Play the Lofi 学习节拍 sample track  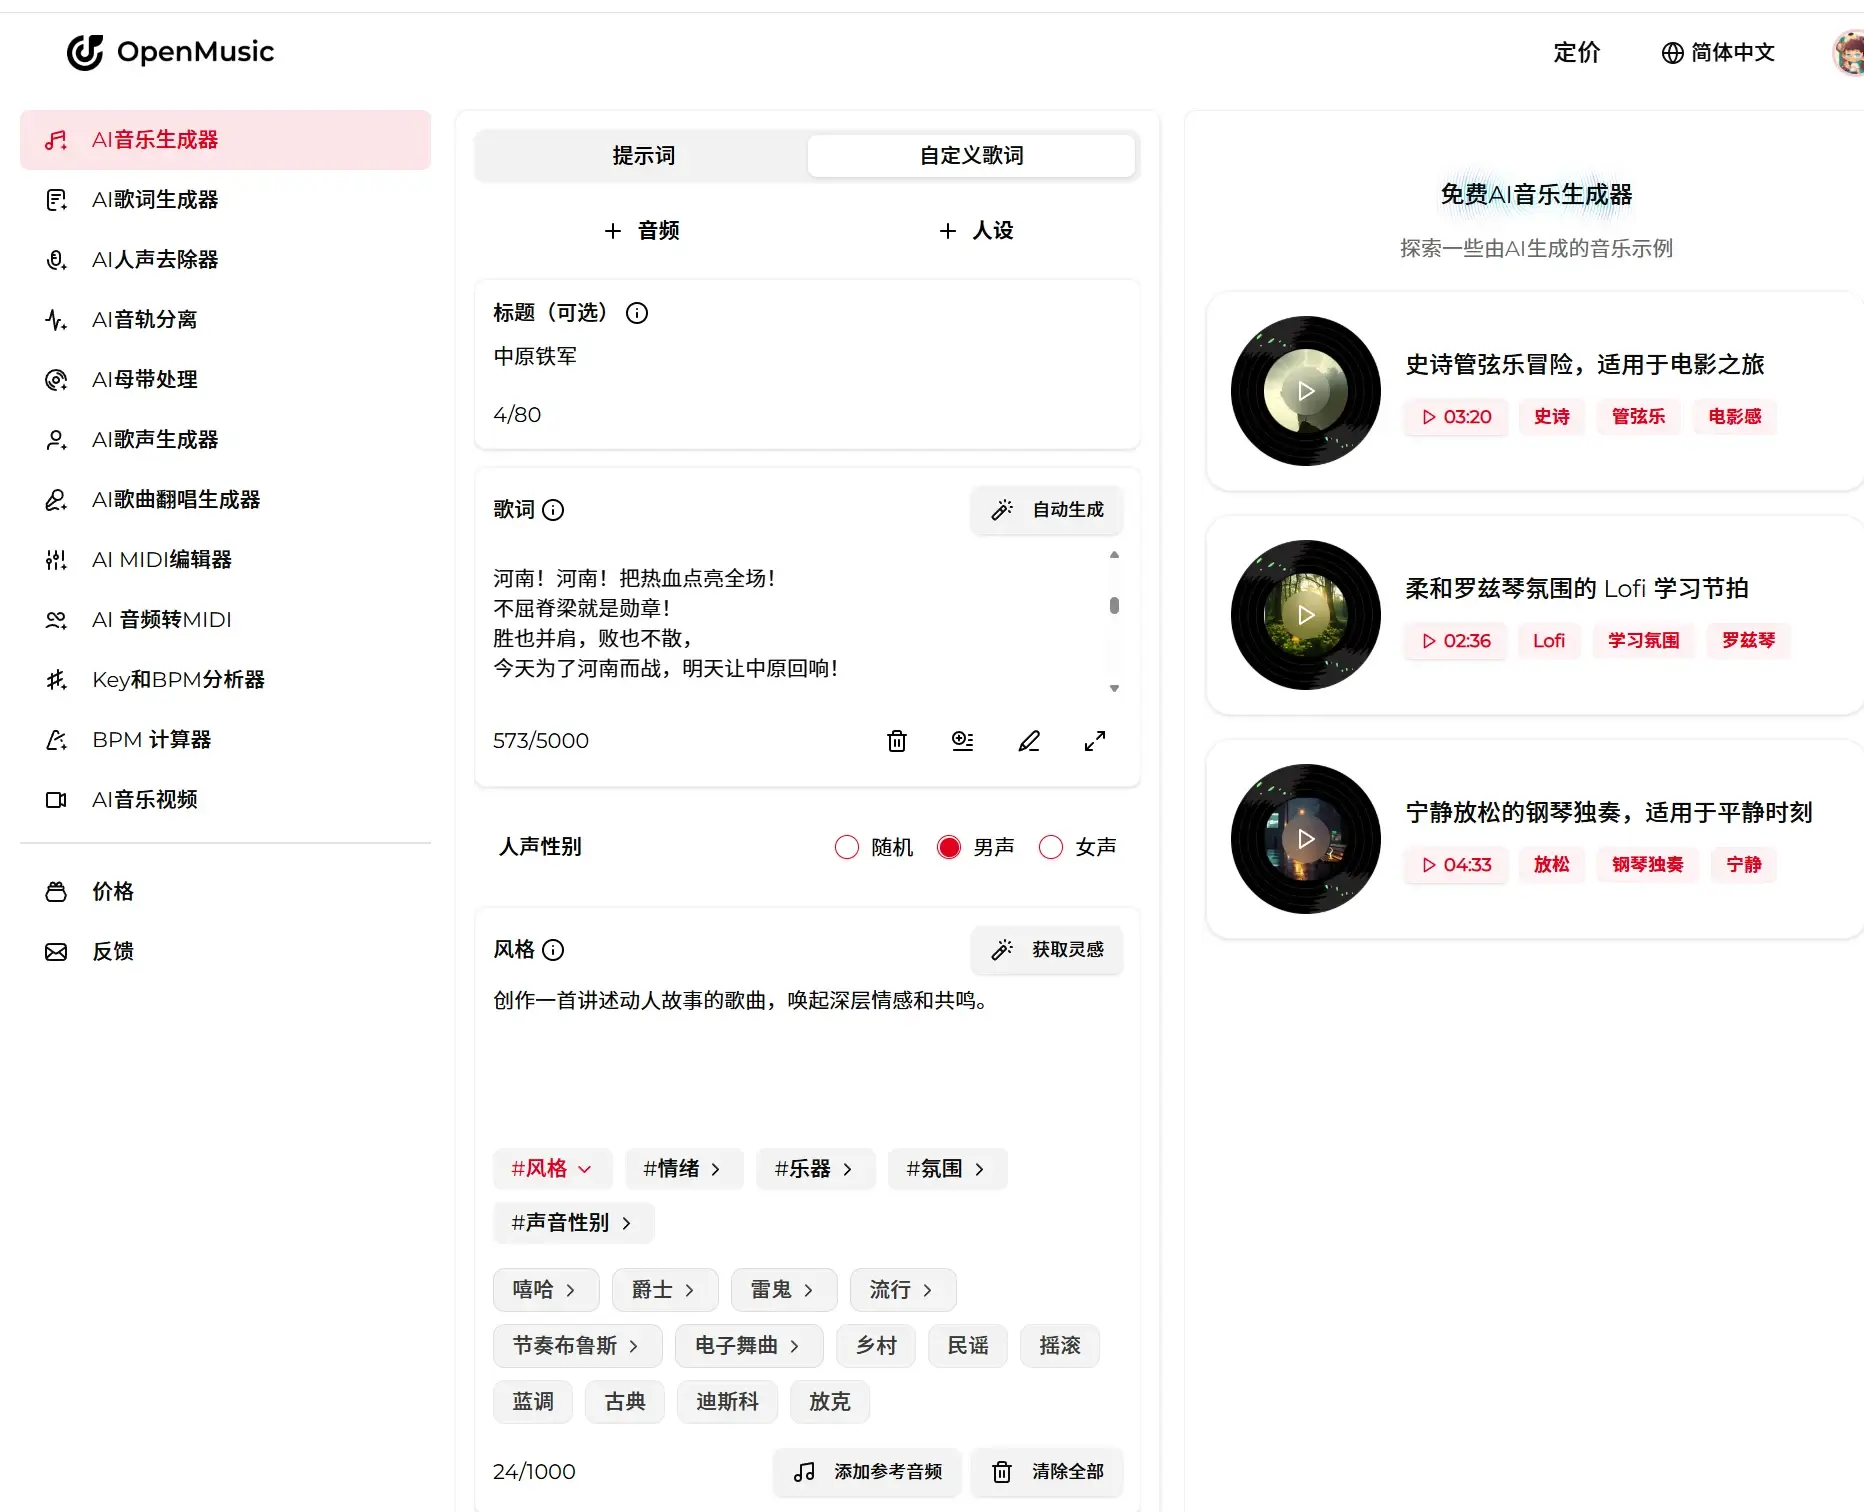click(1305, 615)
